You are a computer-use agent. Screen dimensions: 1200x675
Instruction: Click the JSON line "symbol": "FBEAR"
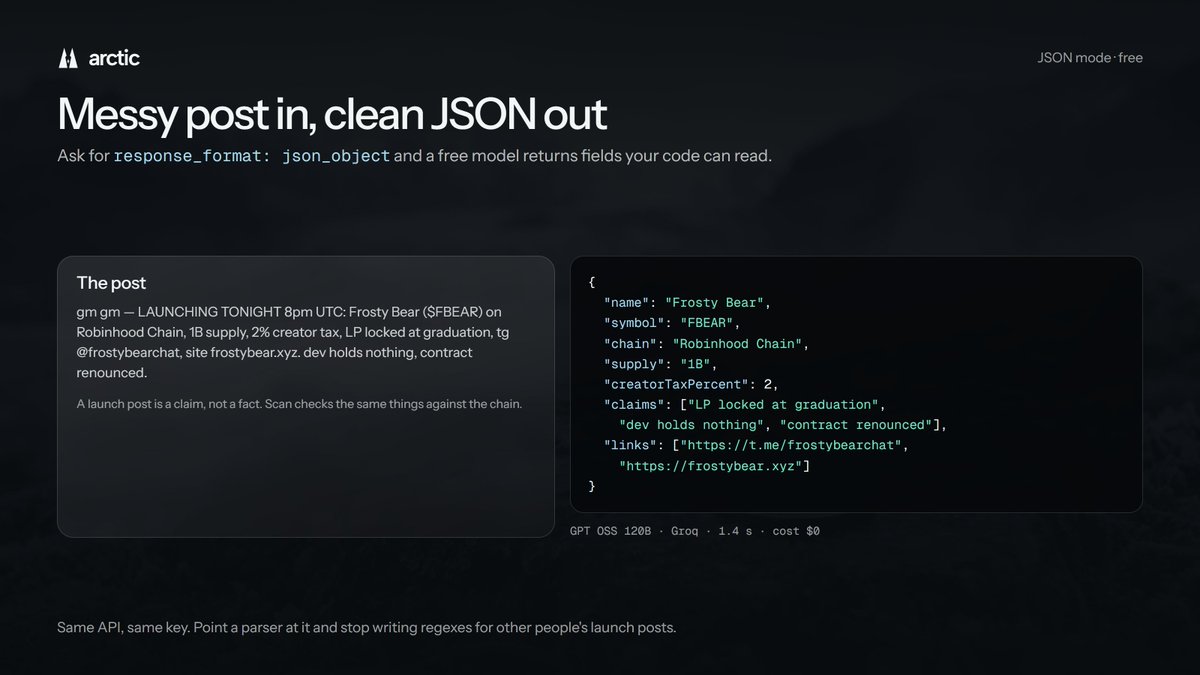671,323
